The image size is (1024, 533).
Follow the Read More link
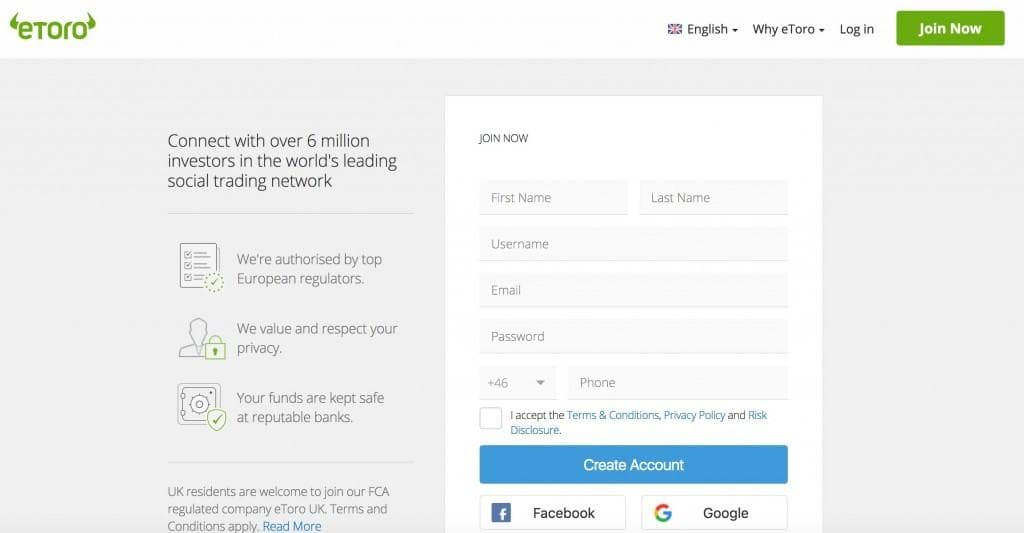pos(292,526)
